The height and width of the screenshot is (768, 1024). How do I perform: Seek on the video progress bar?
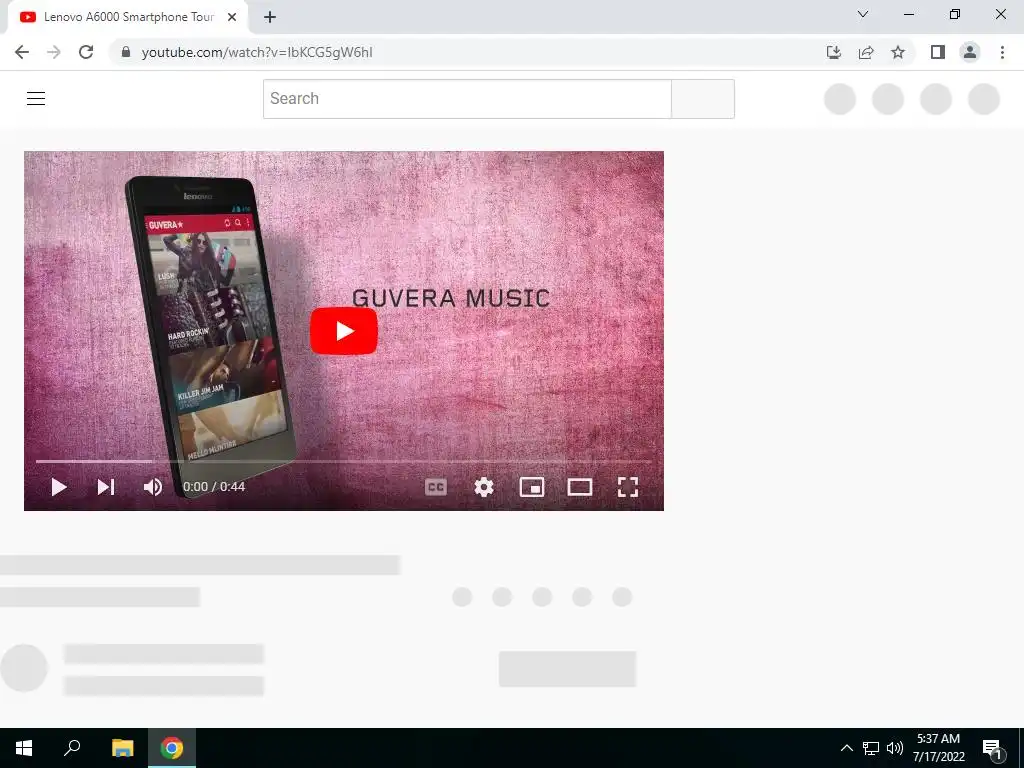click(x=344, y=461)
